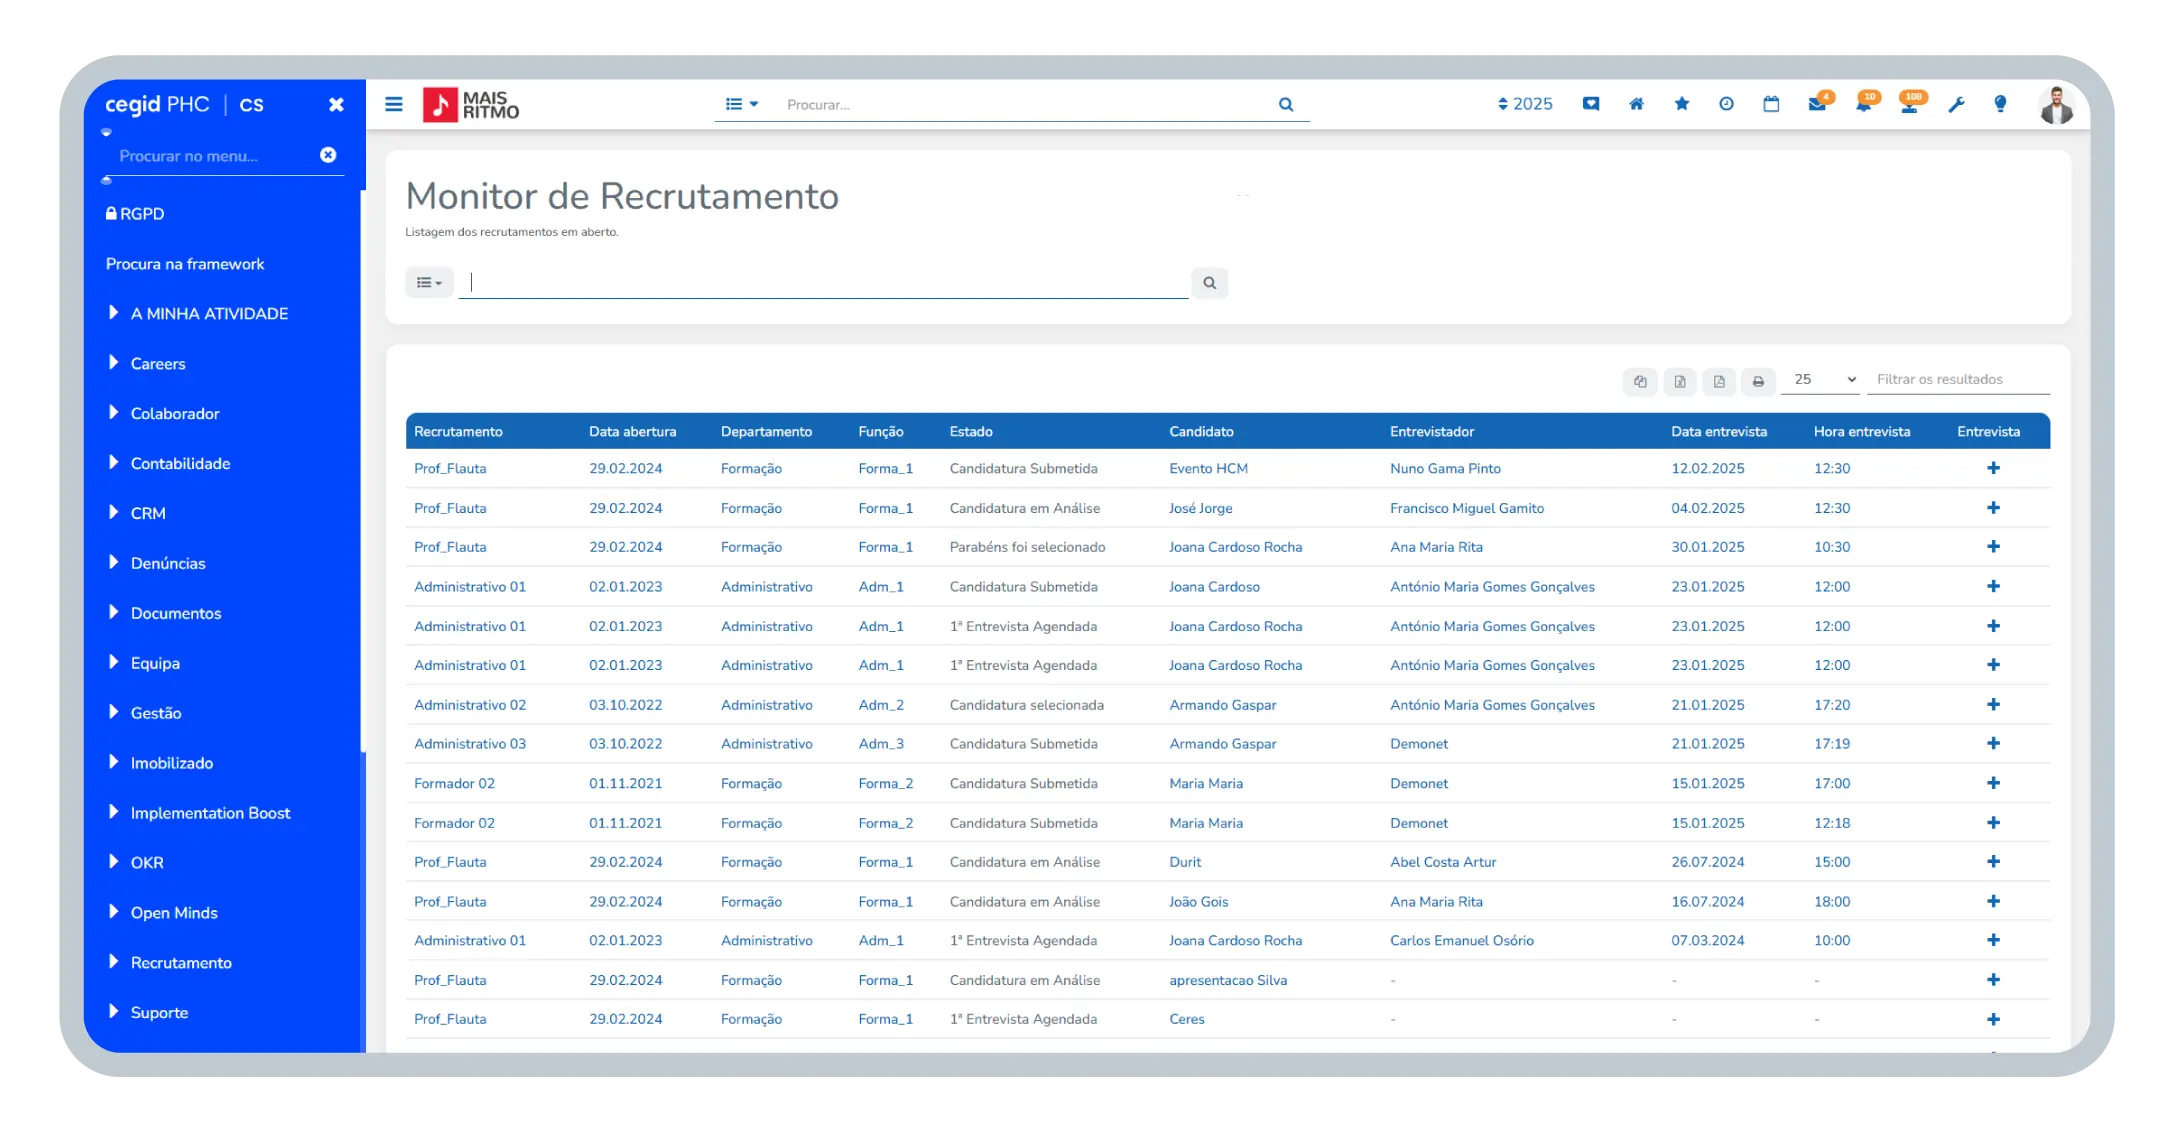The height and width of the screenshot is (1132, 2181).
Task: Sort by Data abertura column header
Action: click(632, 431)
